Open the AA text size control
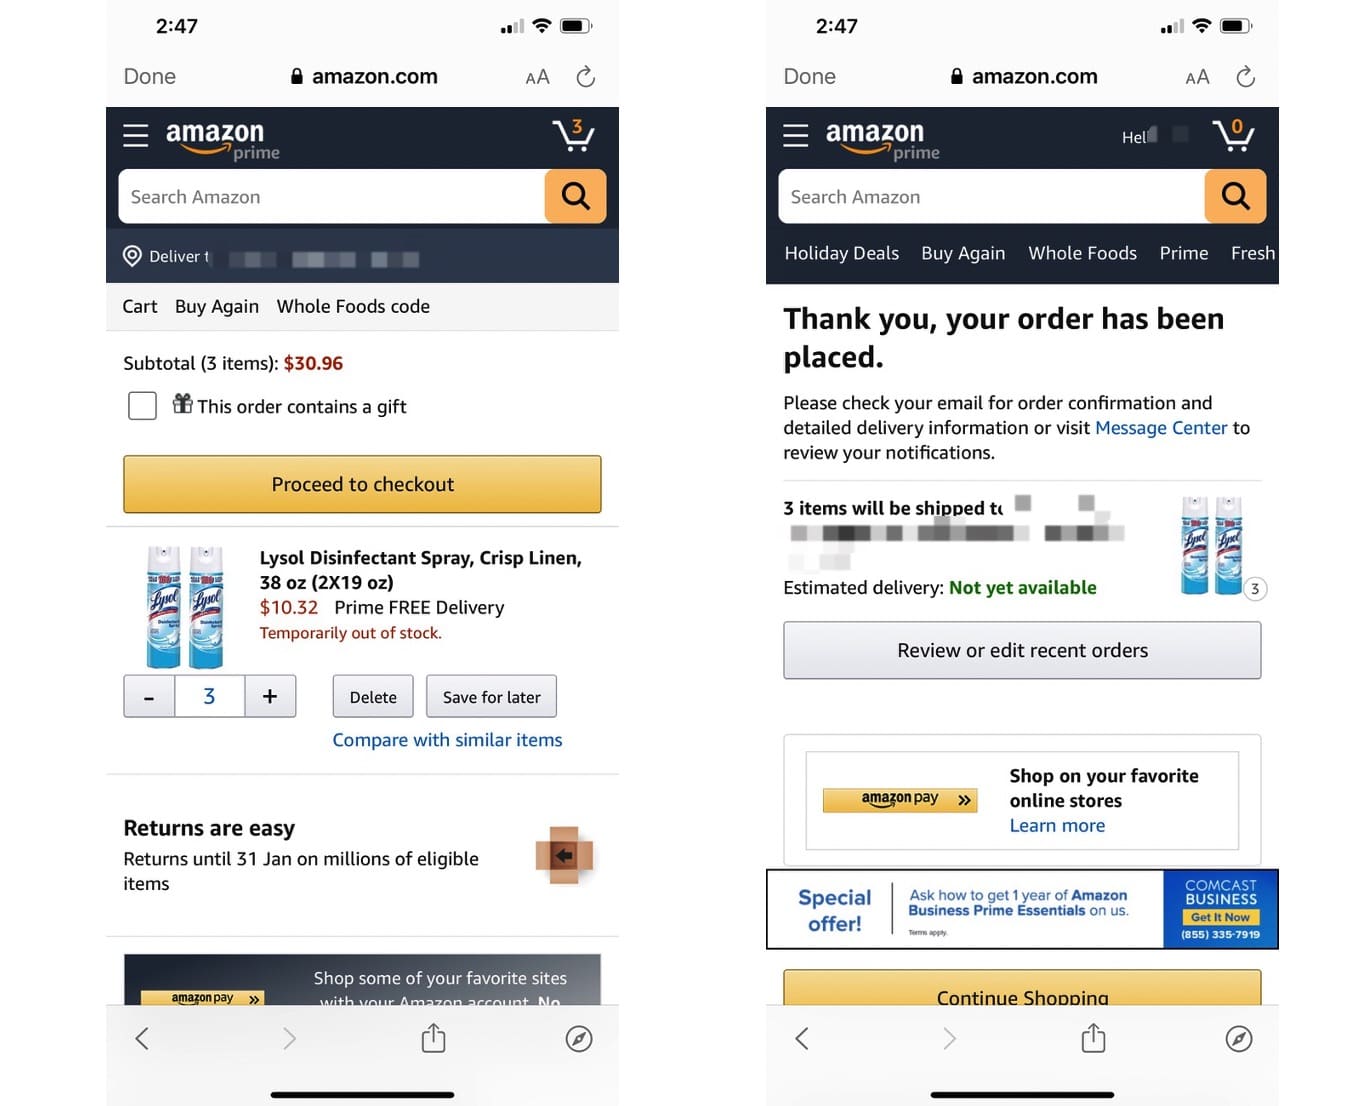1366x1106 pixels. tap(537, 76)
